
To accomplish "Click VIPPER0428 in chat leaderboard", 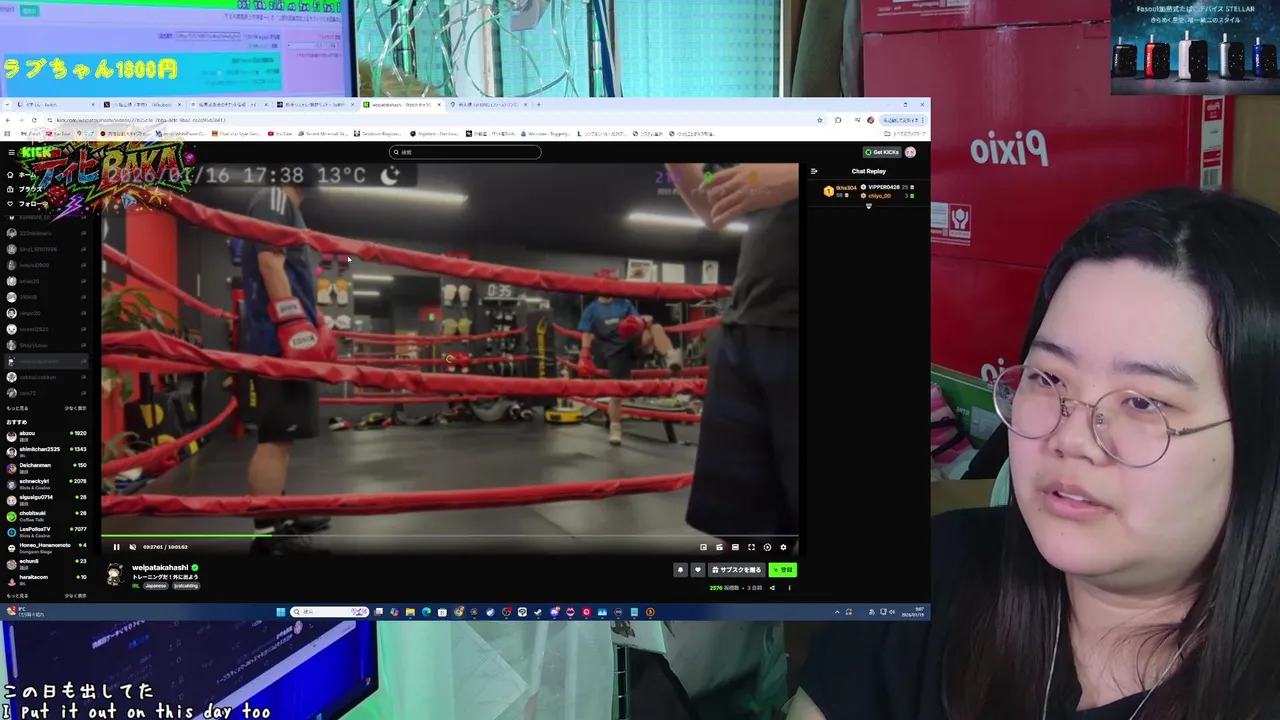I will pyautogui.click(x=885, y=187).
